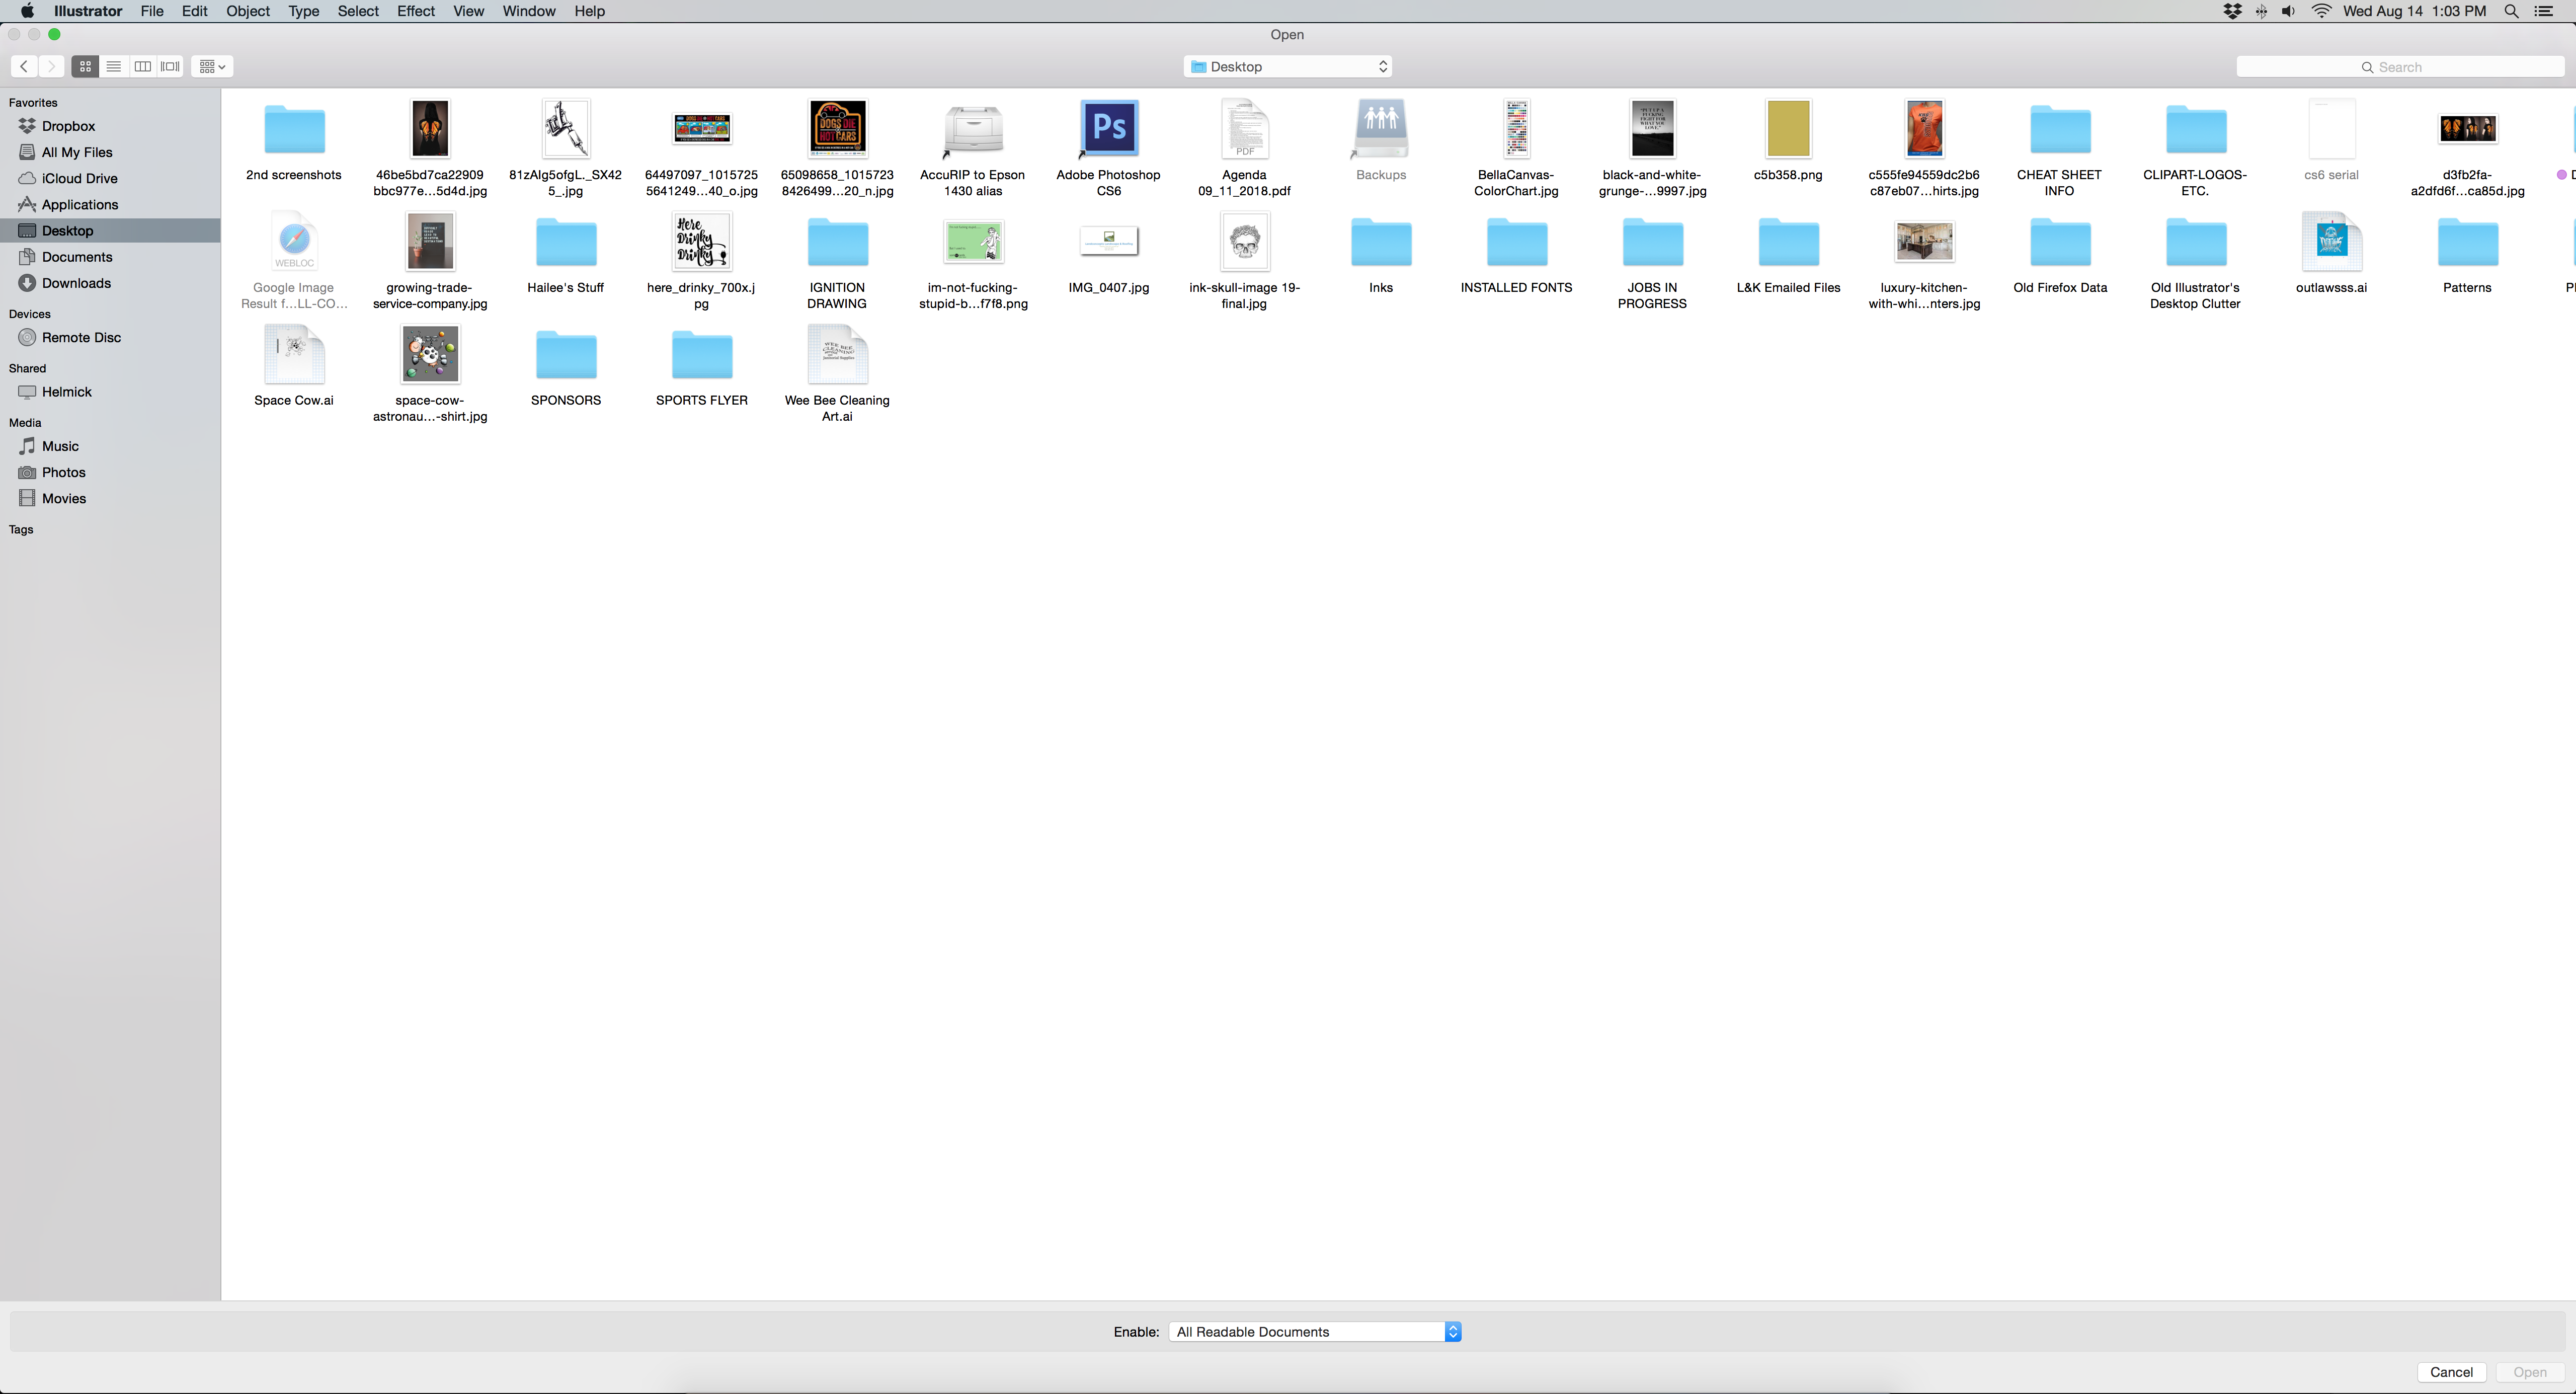
Task: Open Spotlight search in menu bar
Action: pyautogui.click(x=2511, y=11)
